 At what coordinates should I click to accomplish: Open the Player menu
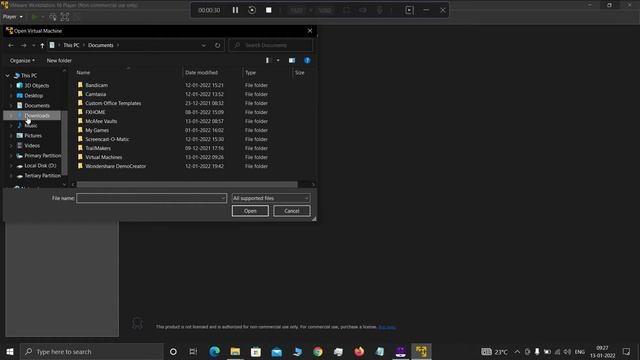coord(12,17)
